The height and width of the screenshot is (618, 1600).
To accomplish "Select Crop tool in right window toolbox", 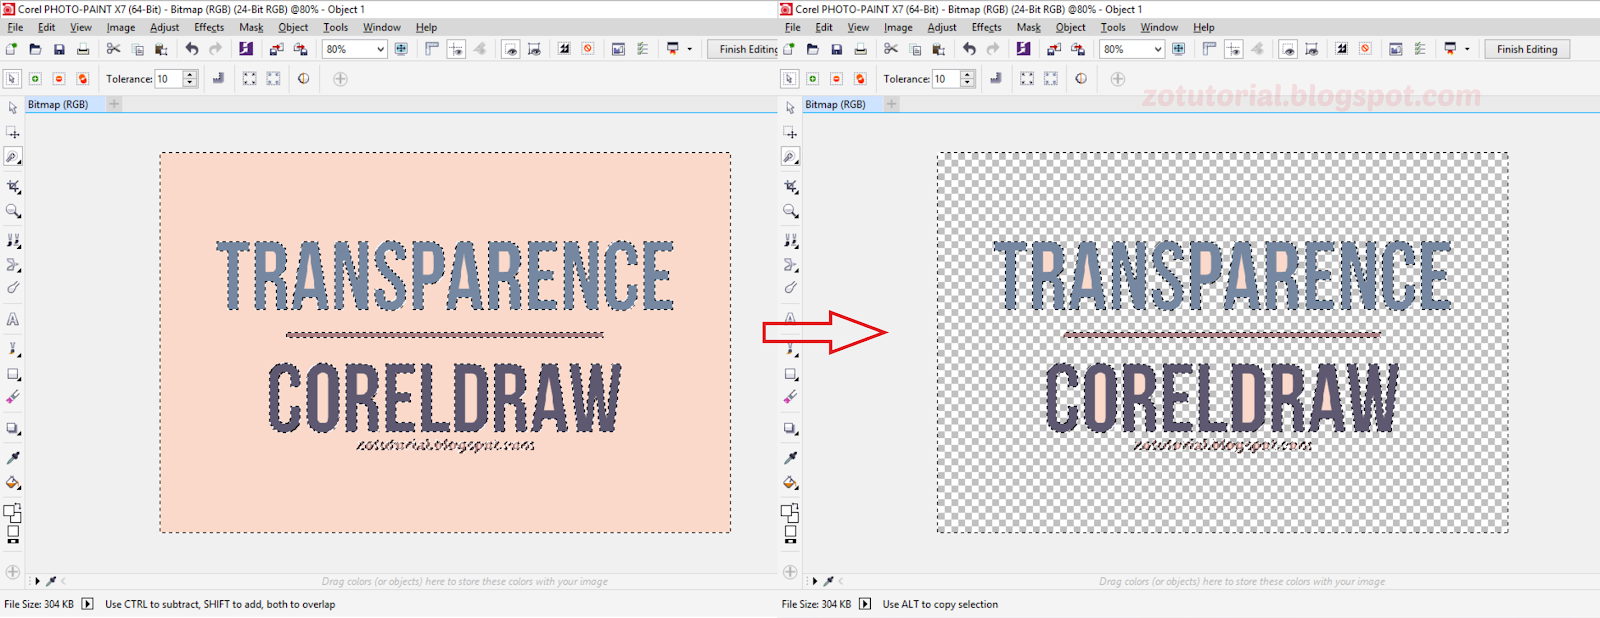I will [790, 186].
